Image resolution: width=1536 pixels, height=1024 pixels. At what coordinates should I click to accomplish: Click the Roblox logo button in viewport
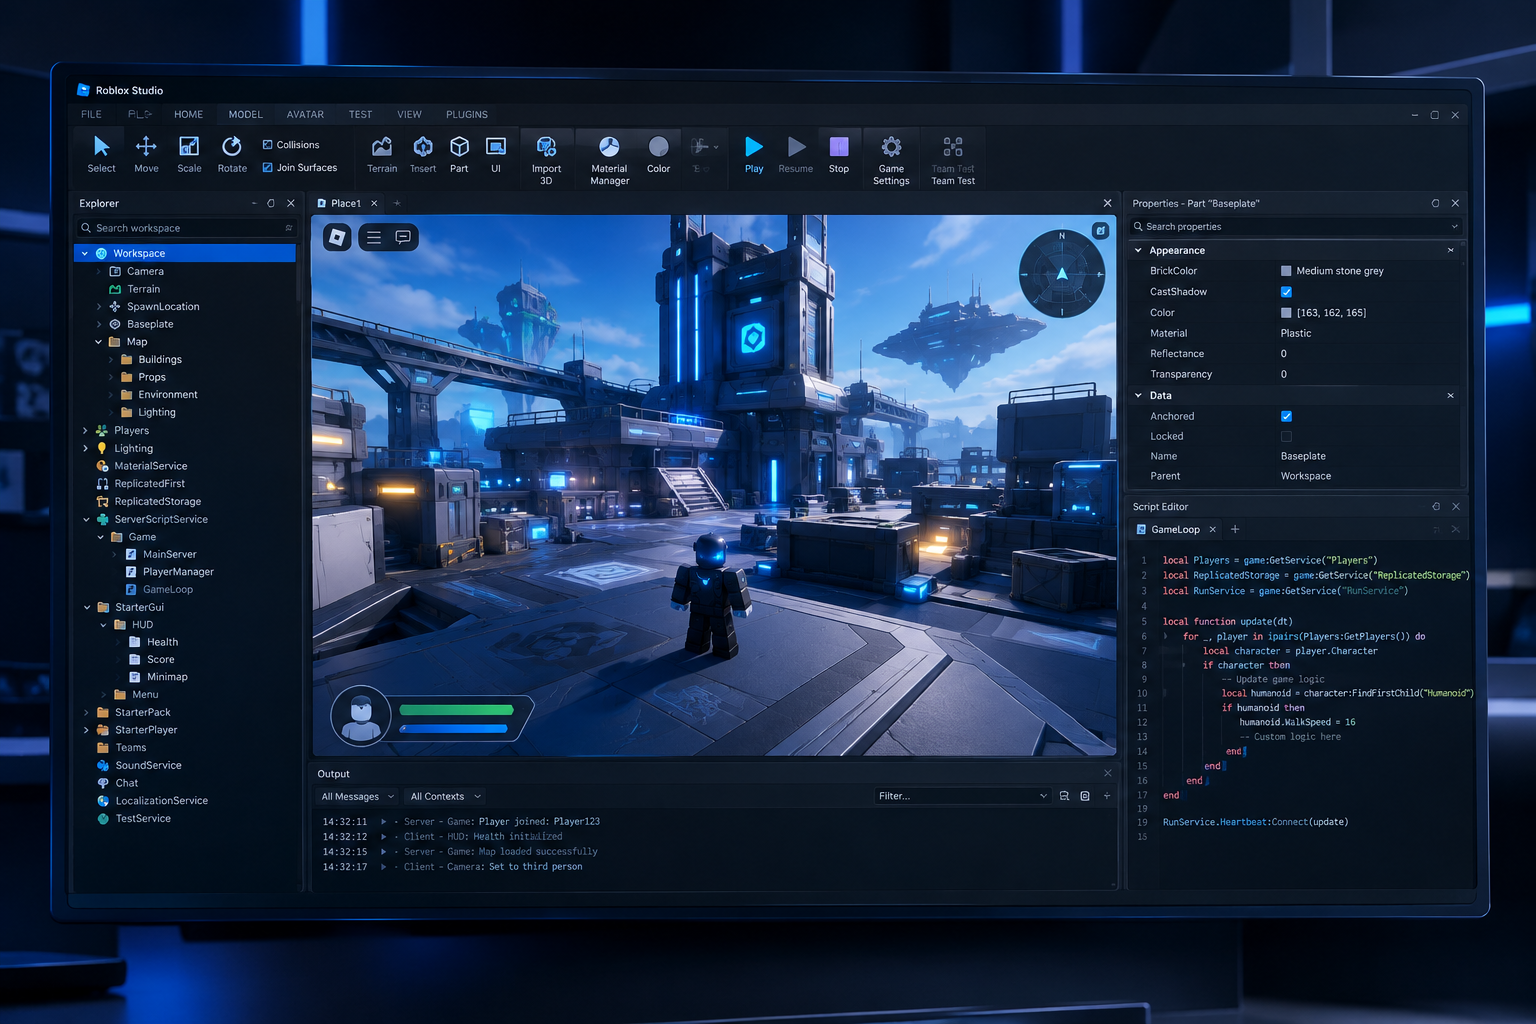pos(337,237)
